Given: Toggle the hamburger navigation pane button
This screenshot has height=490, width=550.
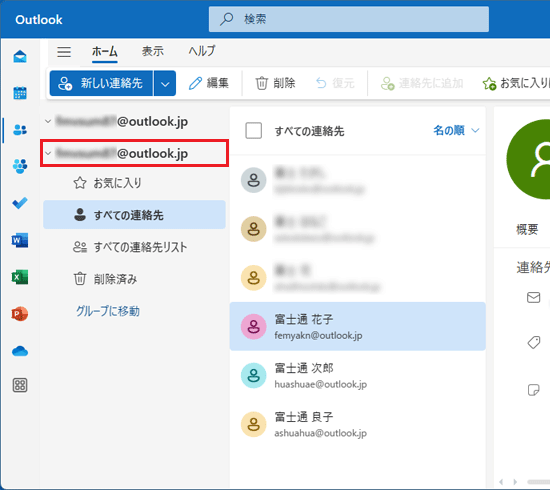Looking at the screenshot, I should [64, 52].
